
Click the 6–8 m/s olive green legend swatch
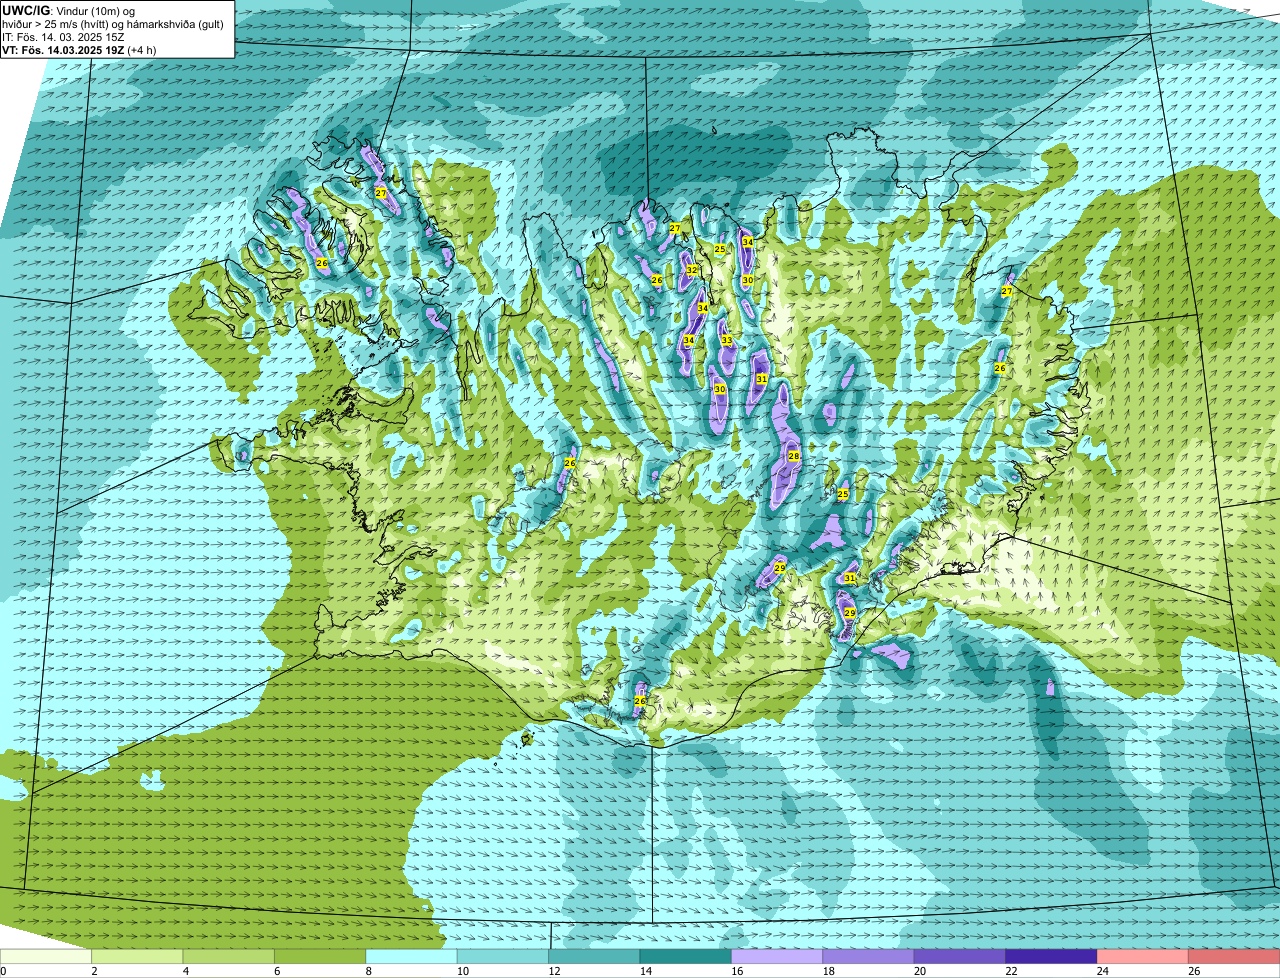321,957
